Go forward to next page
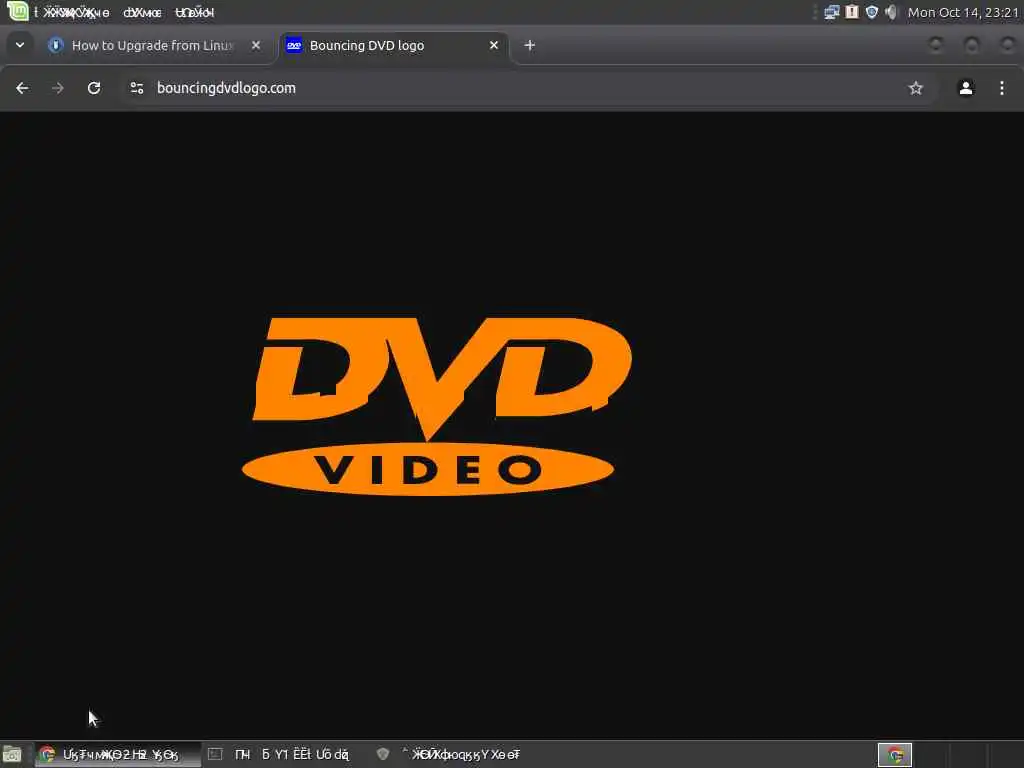 pos(58,88)
